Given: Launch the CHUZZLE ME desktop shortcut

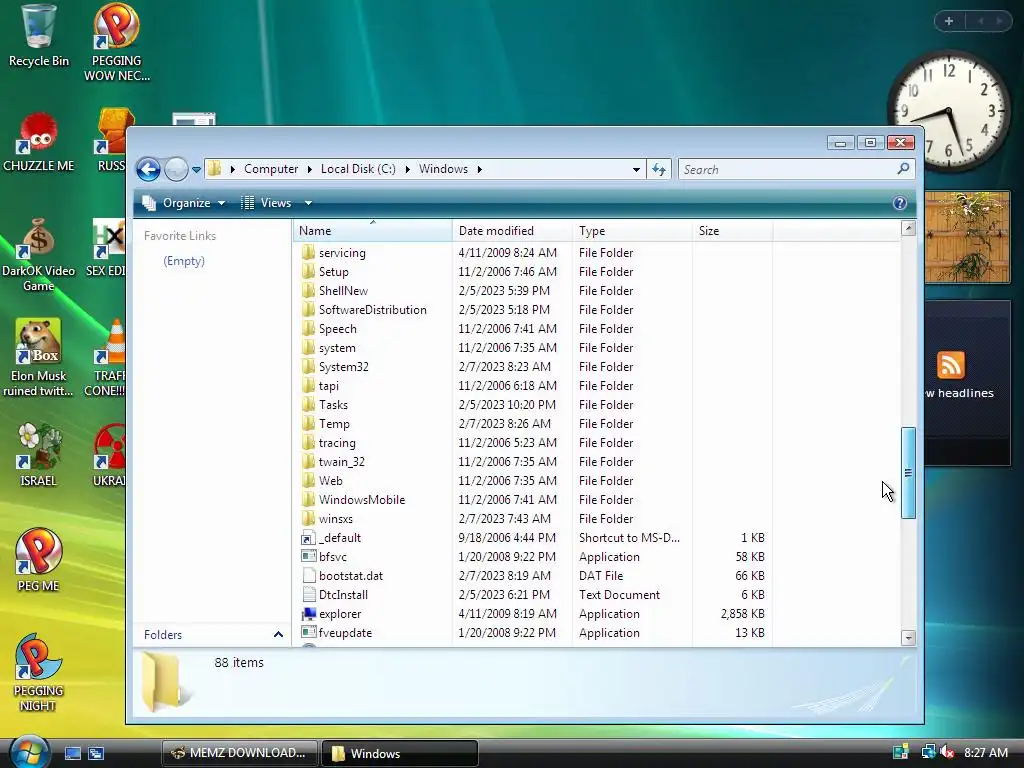Looking at the screenshot, I should coord(39,142).
